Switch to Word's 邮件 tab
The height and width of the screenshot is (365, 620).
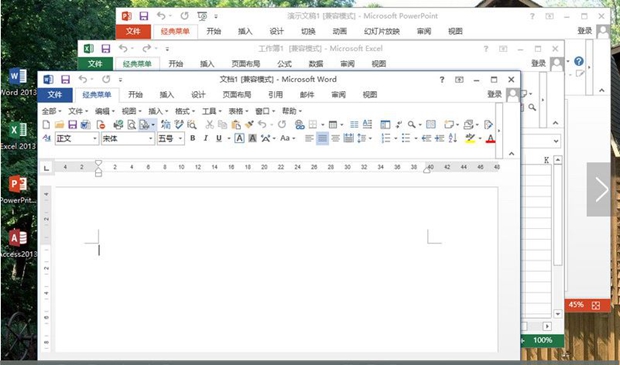click(x=307, y=95)
